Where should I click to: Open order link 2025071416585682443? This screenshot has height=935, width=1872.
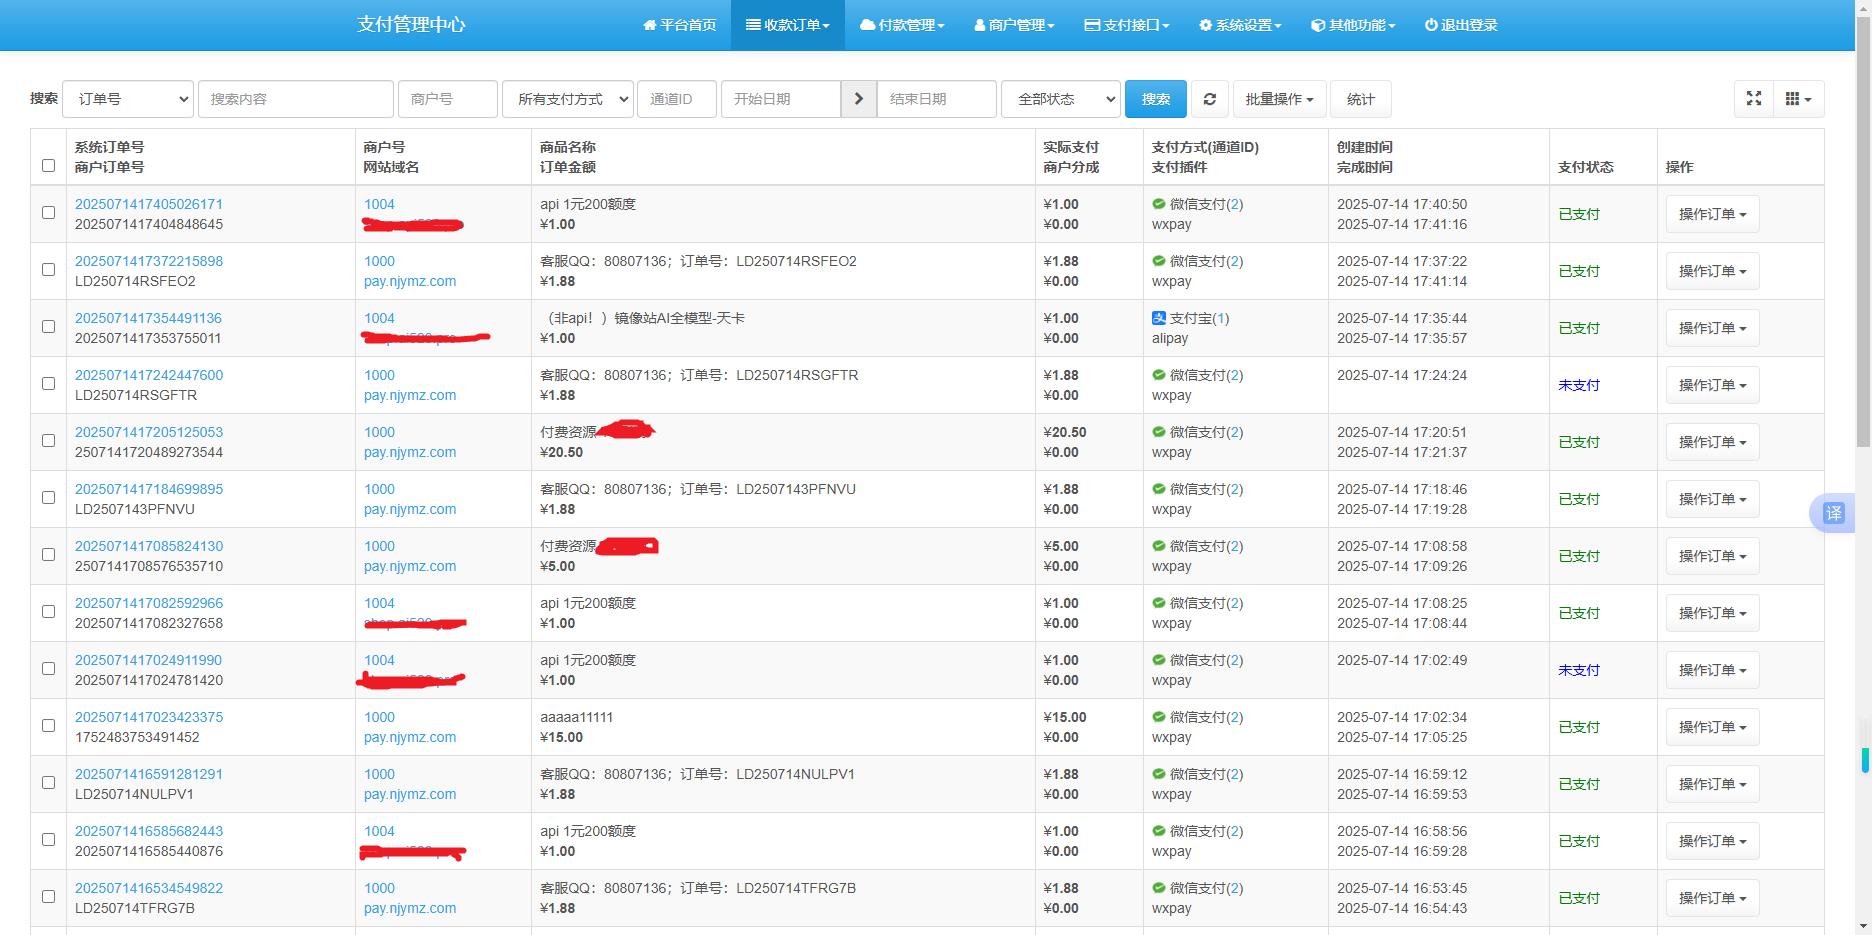tap(149, 831)
